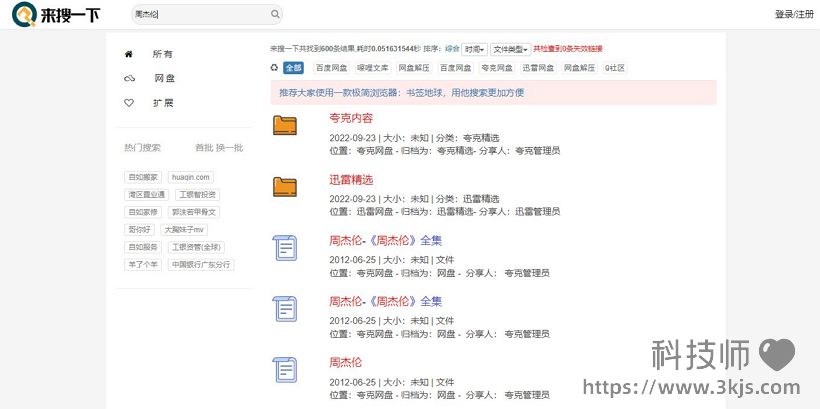The width and height of the screenshot is (820, 409).
Task: Select the 全部 filter tag
Action: pos(293,67)
